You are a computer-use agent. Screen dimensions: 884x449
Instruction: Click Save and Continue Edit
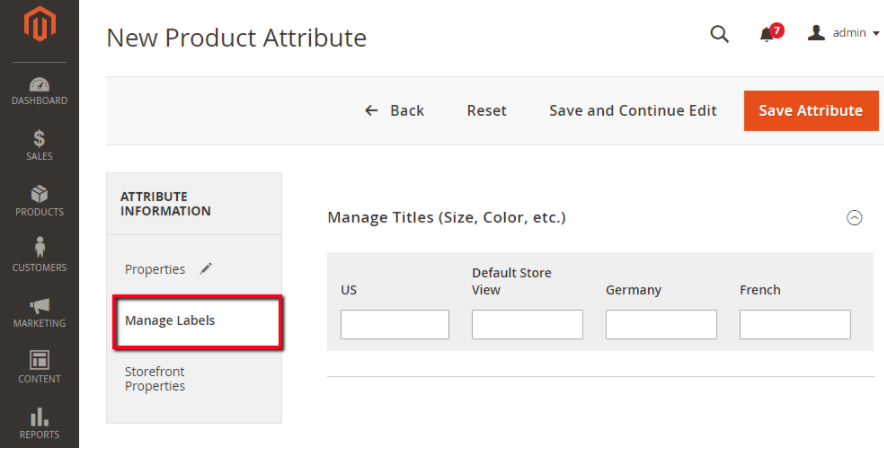(x=632, y=111)
